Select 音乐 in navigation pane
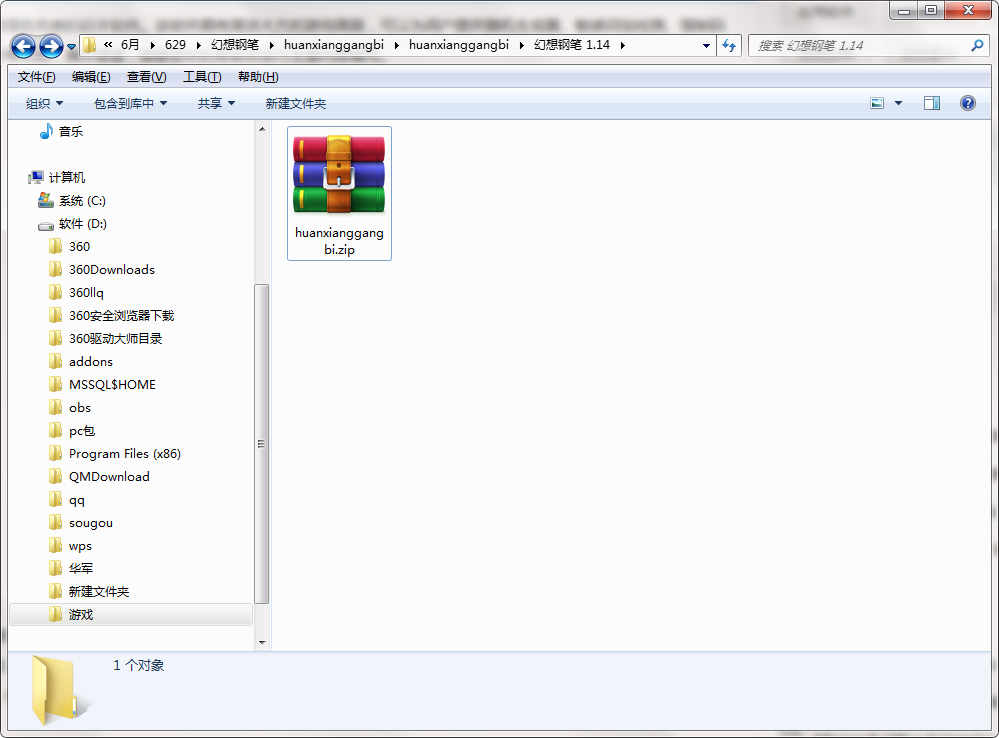The width and height of the screenshot is (999, 738). [71, 131]
